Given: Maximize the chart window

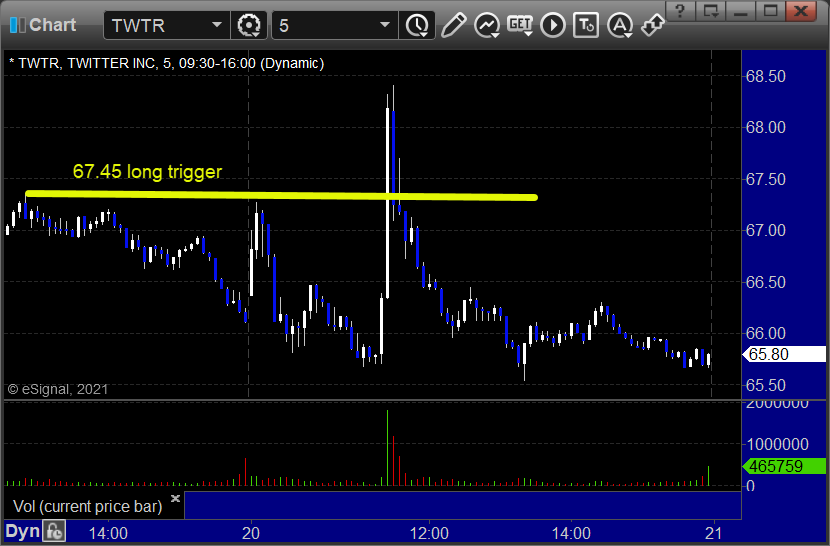Looking at the screenshot, I should point(771,11).
